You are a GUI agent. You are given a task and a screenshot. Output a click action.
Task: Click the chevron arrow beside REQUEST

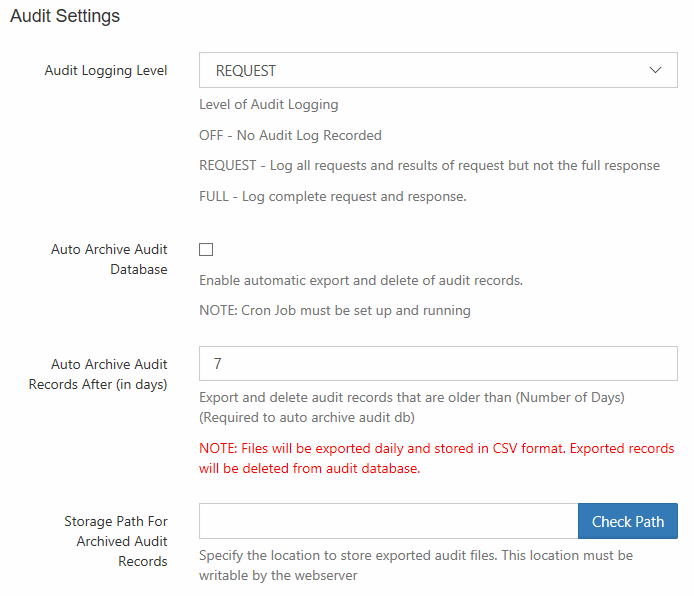[655, 70]
